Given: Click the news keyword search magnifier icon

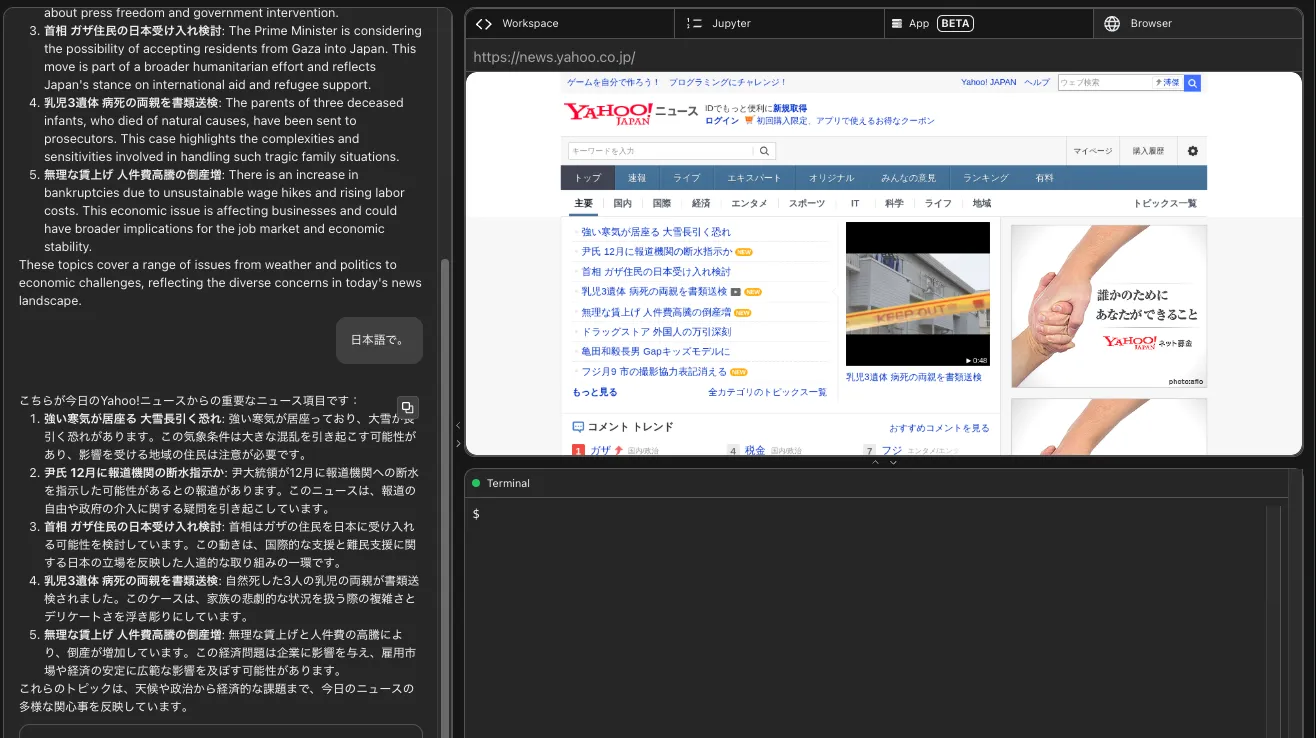Looking at the screenshot, I should point(764,151).
